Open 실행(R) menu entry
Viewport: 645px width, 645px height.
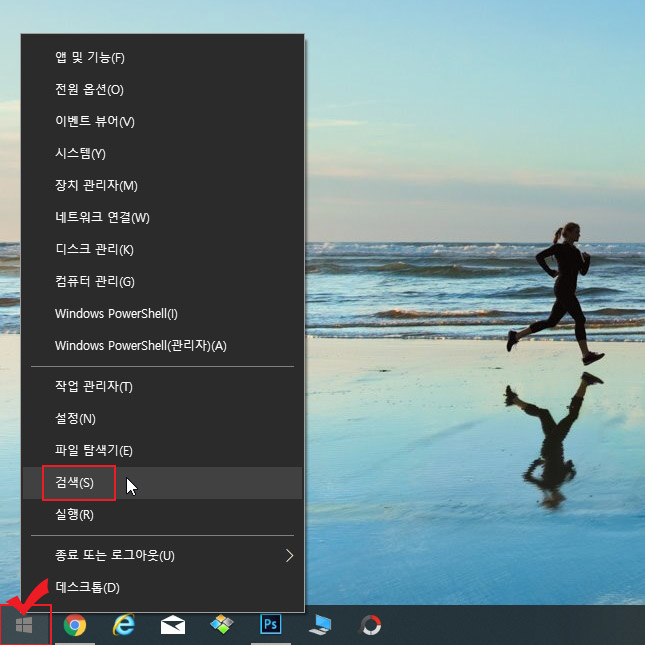click(162, 515)
